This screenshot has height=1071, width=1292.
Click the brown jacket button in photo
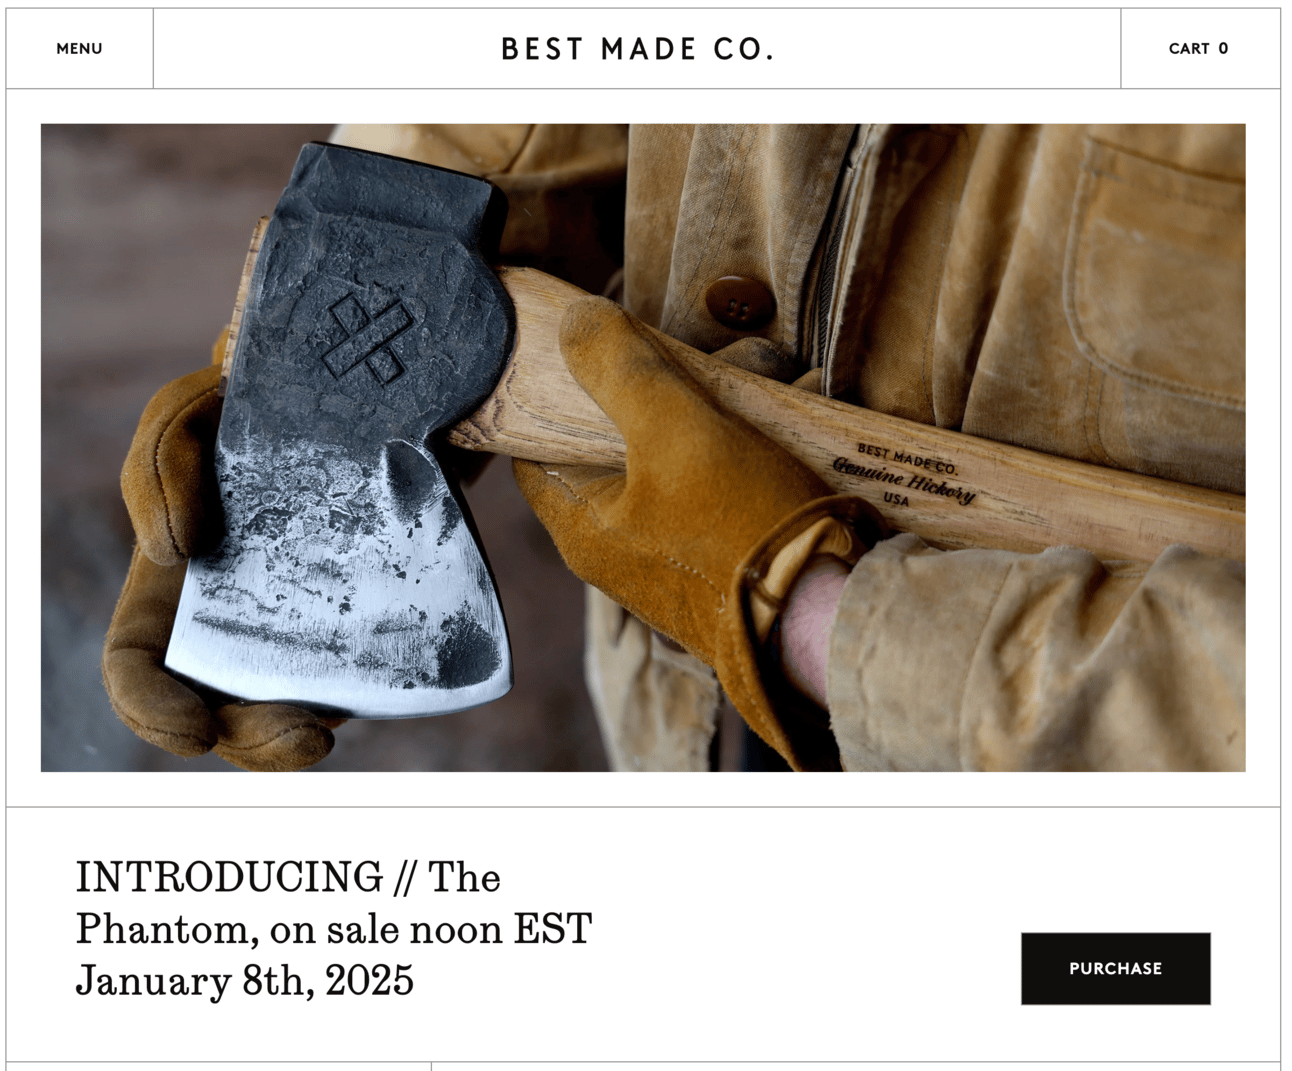point(738,302)
